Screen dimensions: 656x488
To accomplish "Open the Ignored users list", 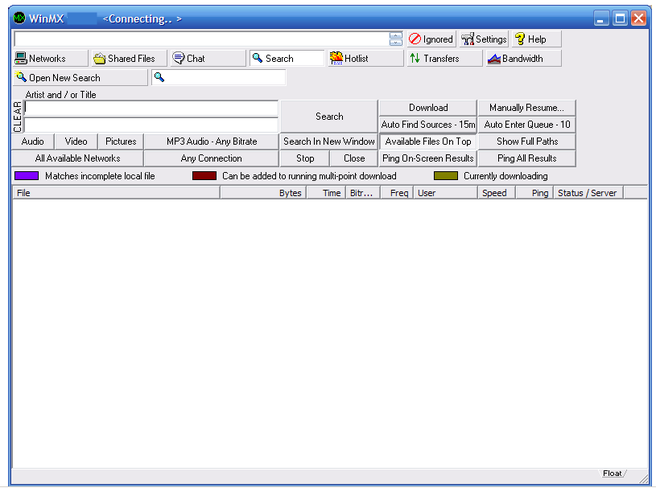I will [431, 39].
